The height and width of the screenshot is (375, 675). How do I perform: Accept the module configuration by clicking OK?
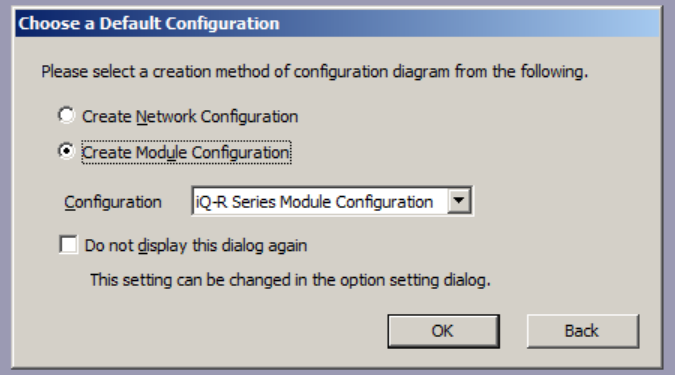(443, 331)
